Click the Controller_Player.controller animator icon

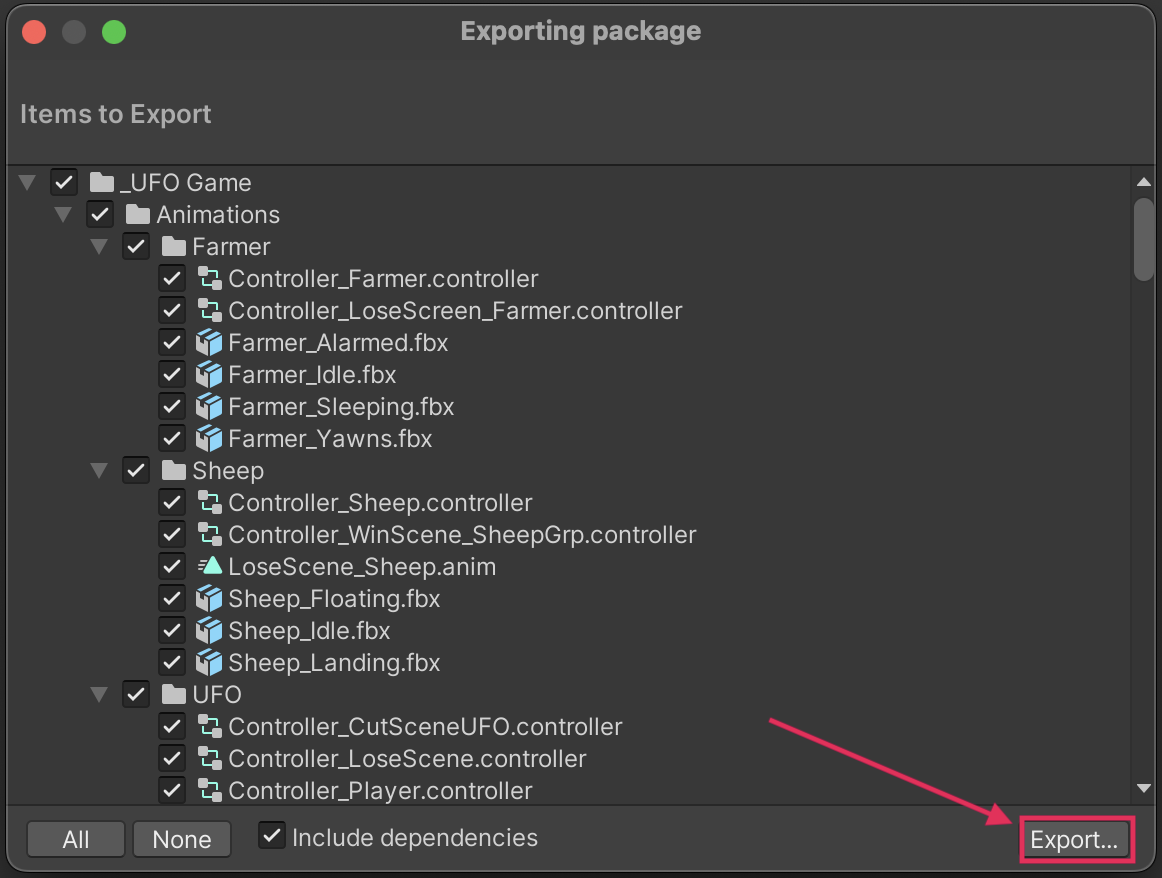point(209,790)
